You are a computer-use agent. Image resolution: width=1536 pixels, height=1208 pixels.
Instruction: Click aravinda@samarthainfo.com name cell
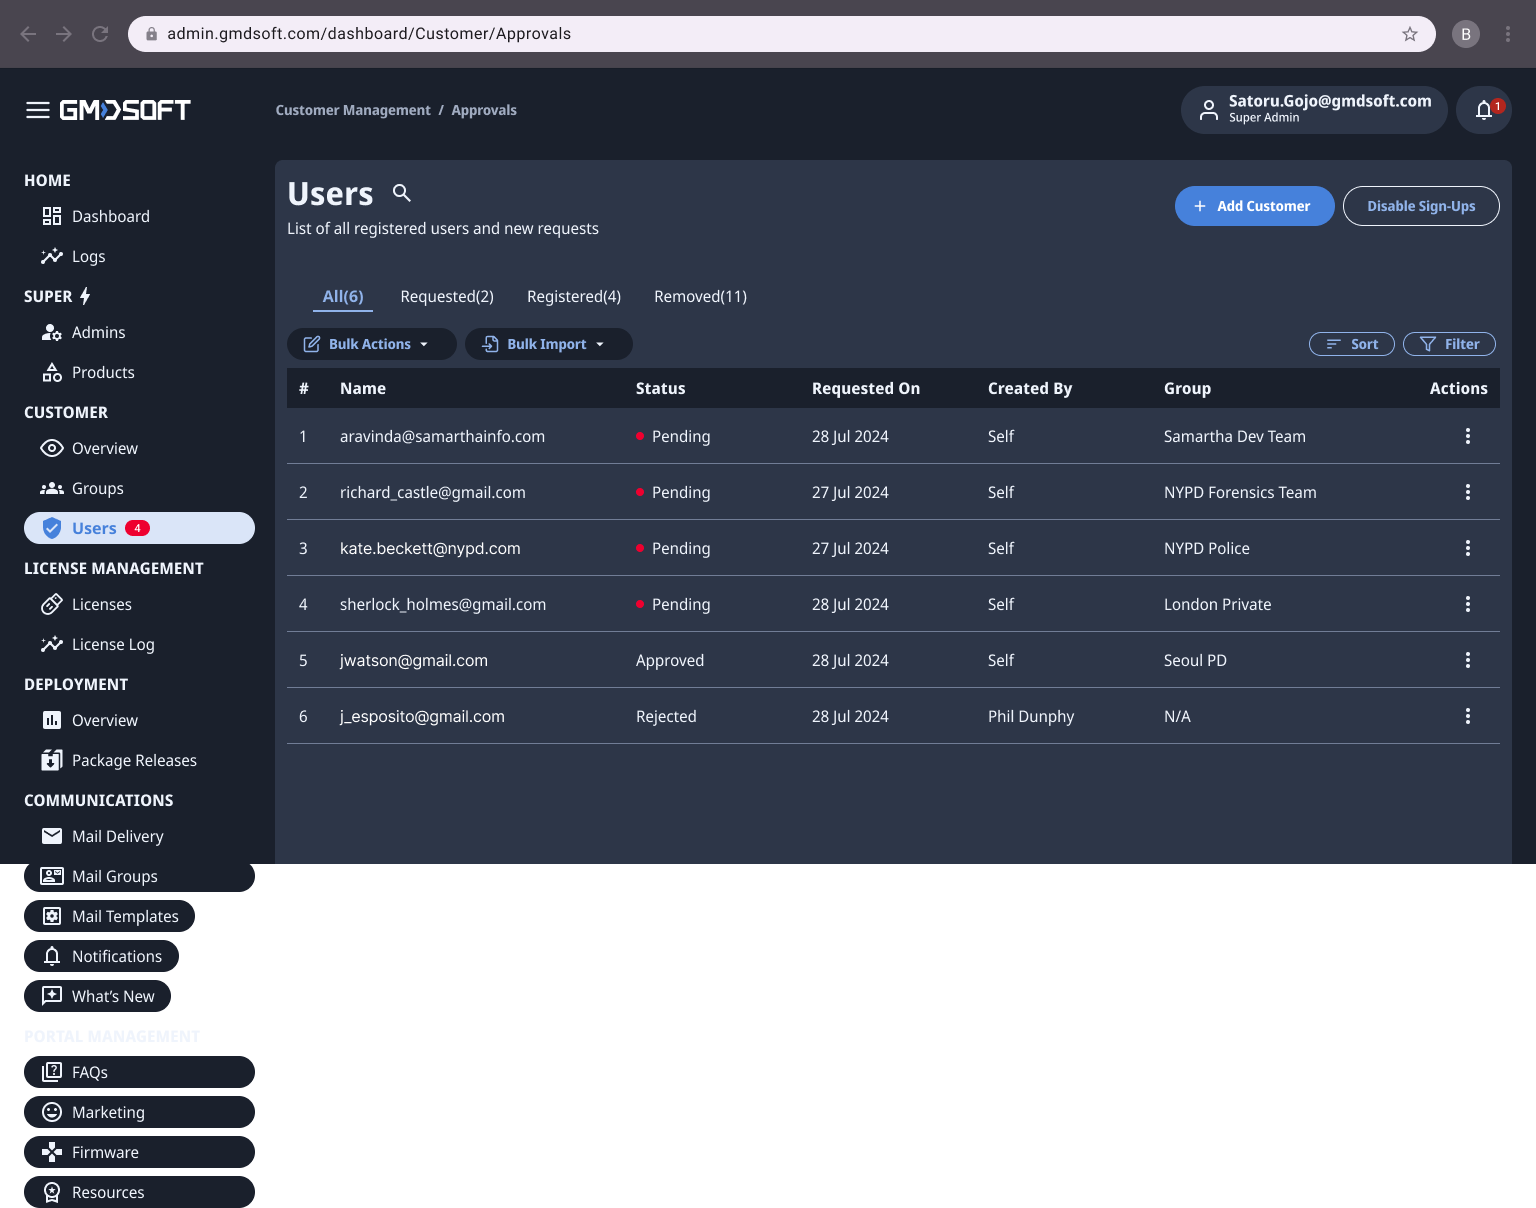coord(442,436)
